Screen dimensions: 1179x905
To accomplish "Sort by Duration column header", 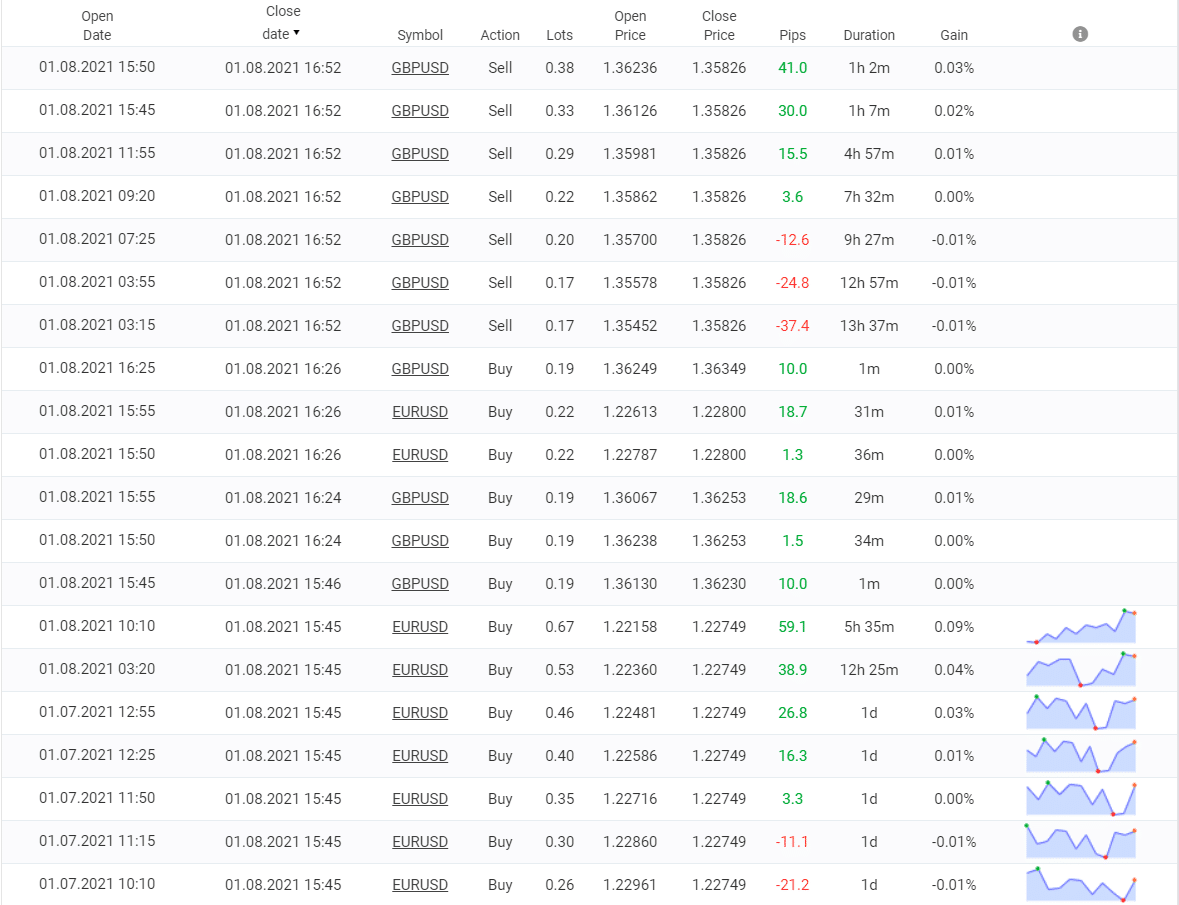I will click(x=869, y=35).
